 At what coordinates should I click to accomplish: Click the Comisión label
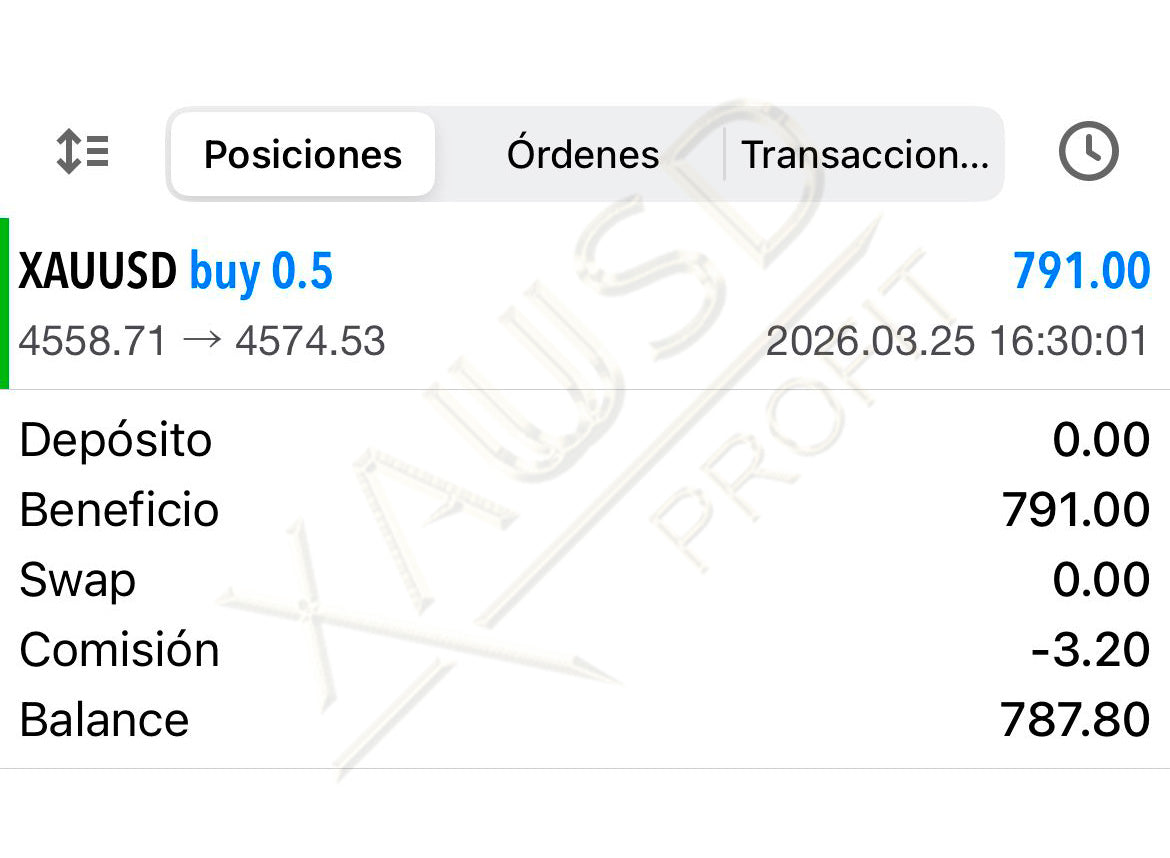119,650
